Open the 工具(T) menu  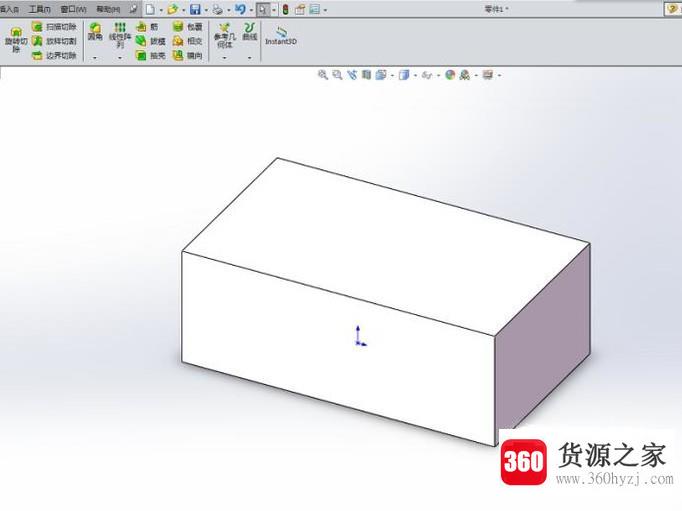[40, 9]
